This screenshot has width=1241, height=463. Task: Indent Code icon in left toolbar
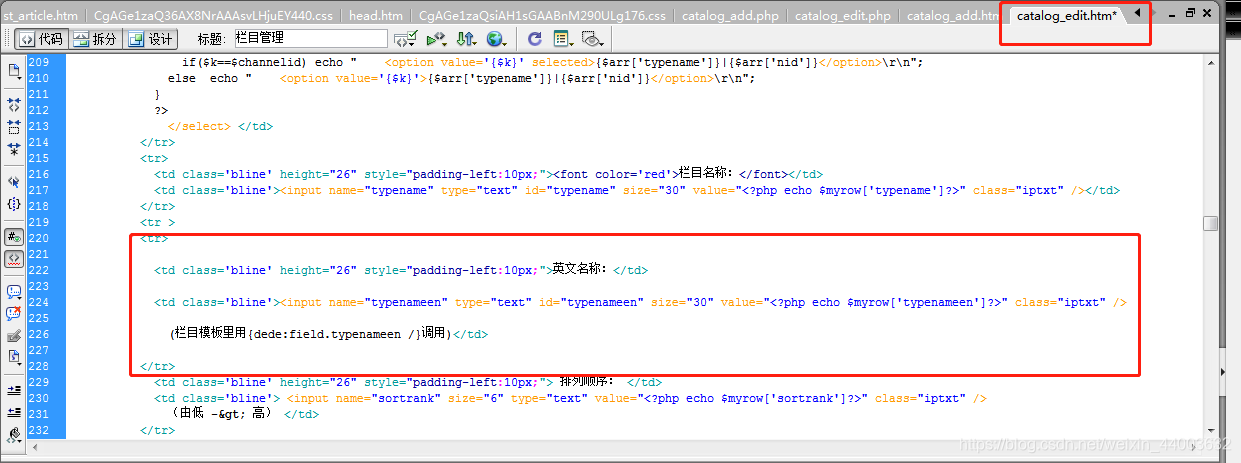(x=14, y=390)
